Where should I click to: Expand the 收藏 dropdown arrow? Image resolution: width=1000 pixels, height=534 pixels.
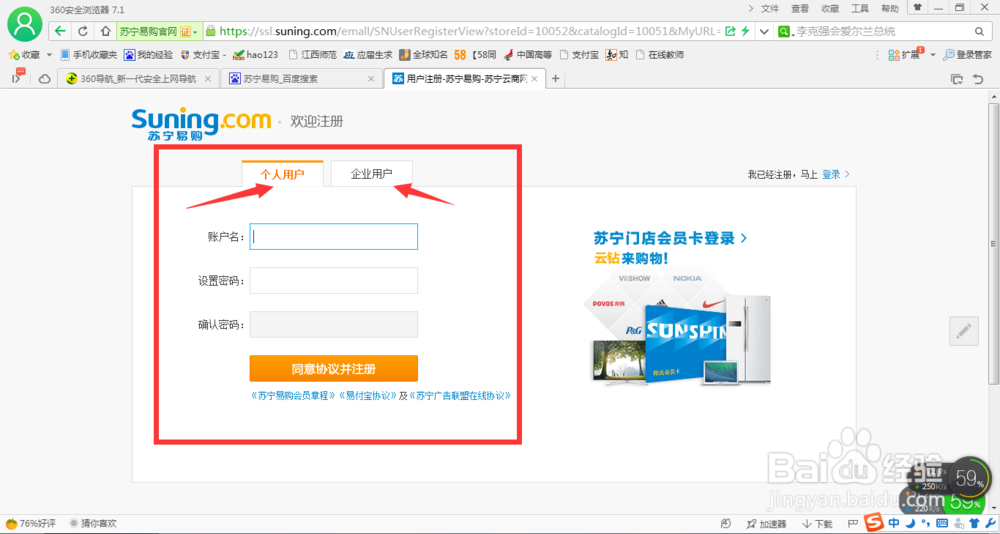pyautogui.click(x=49, y=55)
